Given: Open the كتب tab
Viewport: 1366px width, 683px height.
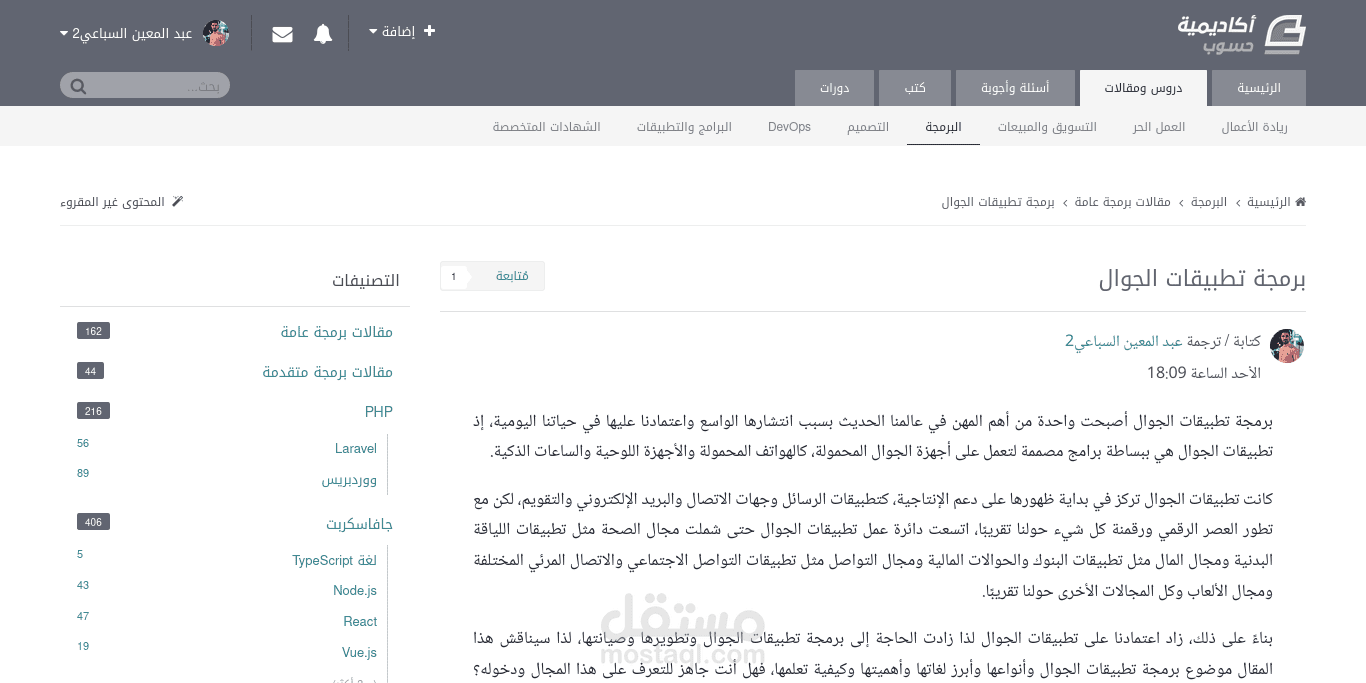Looking at the screenshot, I should point(915,88).
